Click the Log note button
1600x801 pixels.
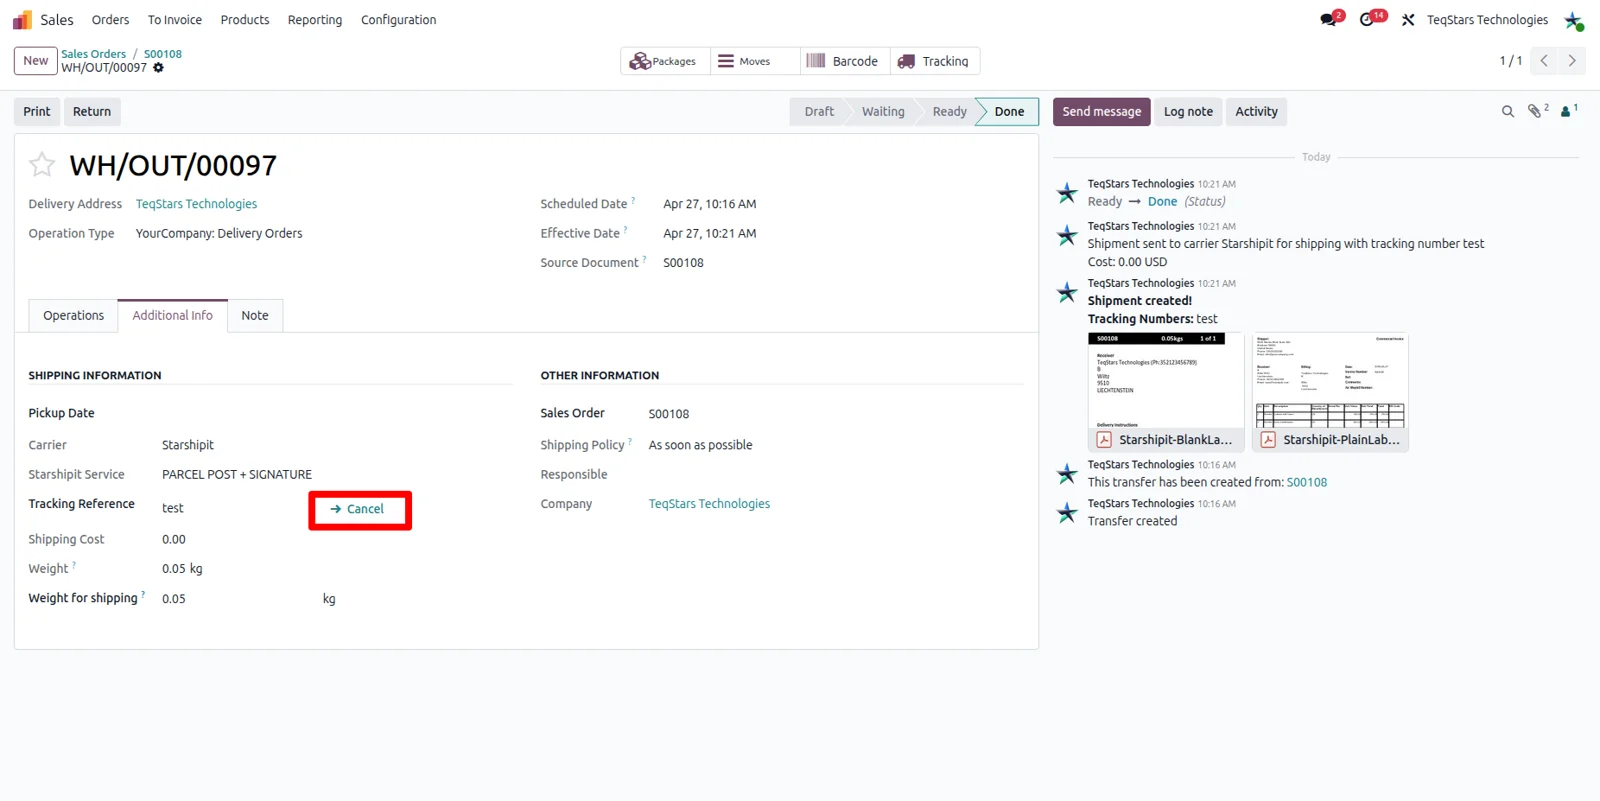pyautogui.click(x=1188, y=112)
